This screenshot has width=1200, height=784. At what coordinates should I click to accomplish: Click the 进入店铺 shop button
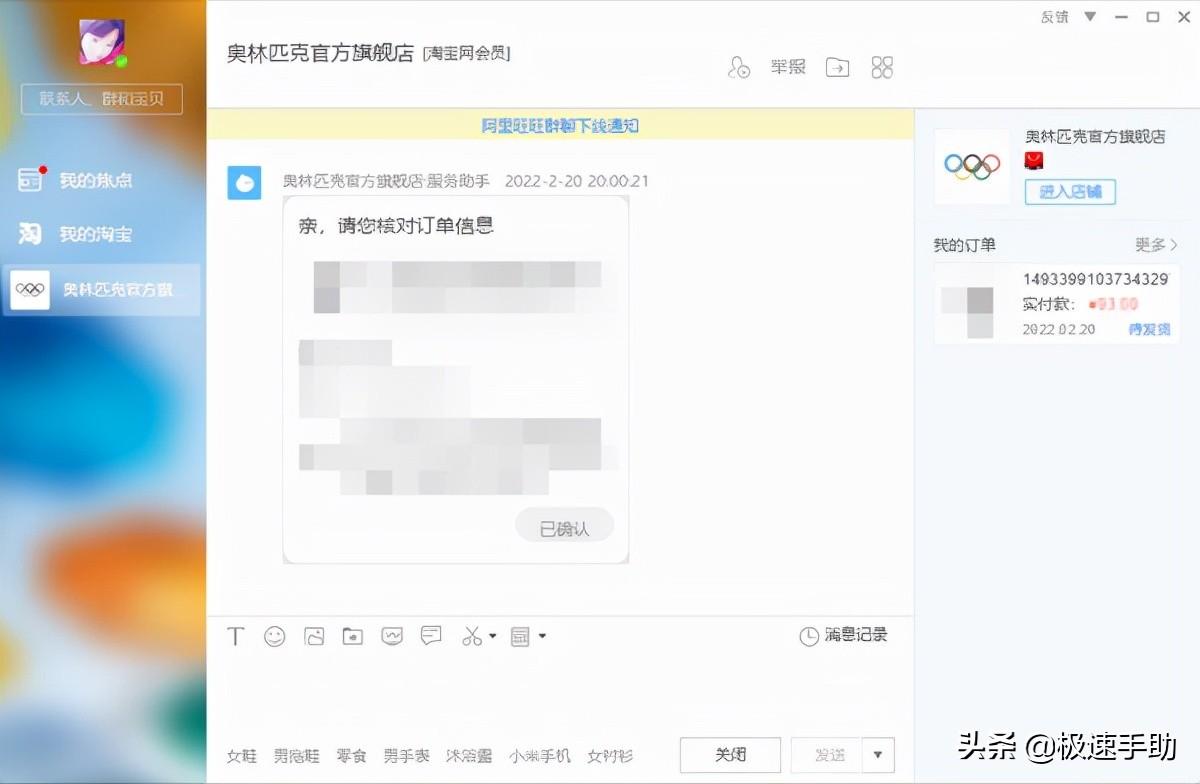[1069, 192]
